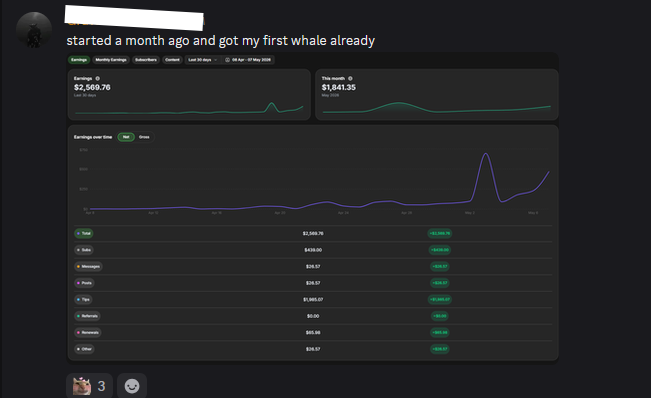Image resolution: width=651 pixels, height=398 pixels.
Task: Open the Last 30 days dropdown
Action: tap(203, 60)
